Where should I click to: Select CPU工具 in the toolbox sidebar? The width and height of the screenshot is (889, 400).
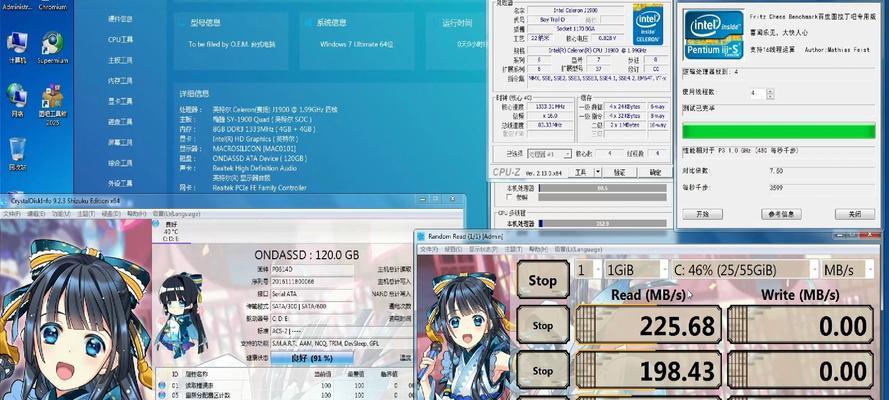120,40
